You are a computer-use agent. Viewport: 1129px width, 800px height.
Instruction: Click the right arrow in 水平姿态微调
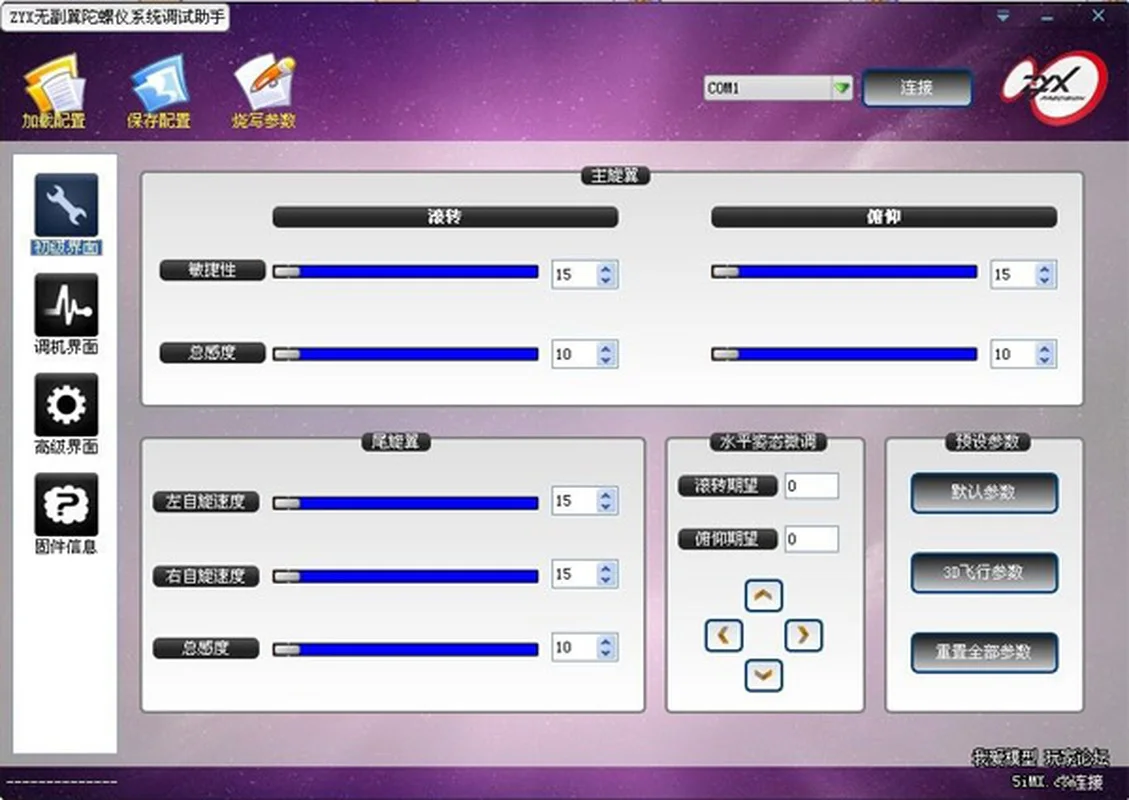pos(803,635)
